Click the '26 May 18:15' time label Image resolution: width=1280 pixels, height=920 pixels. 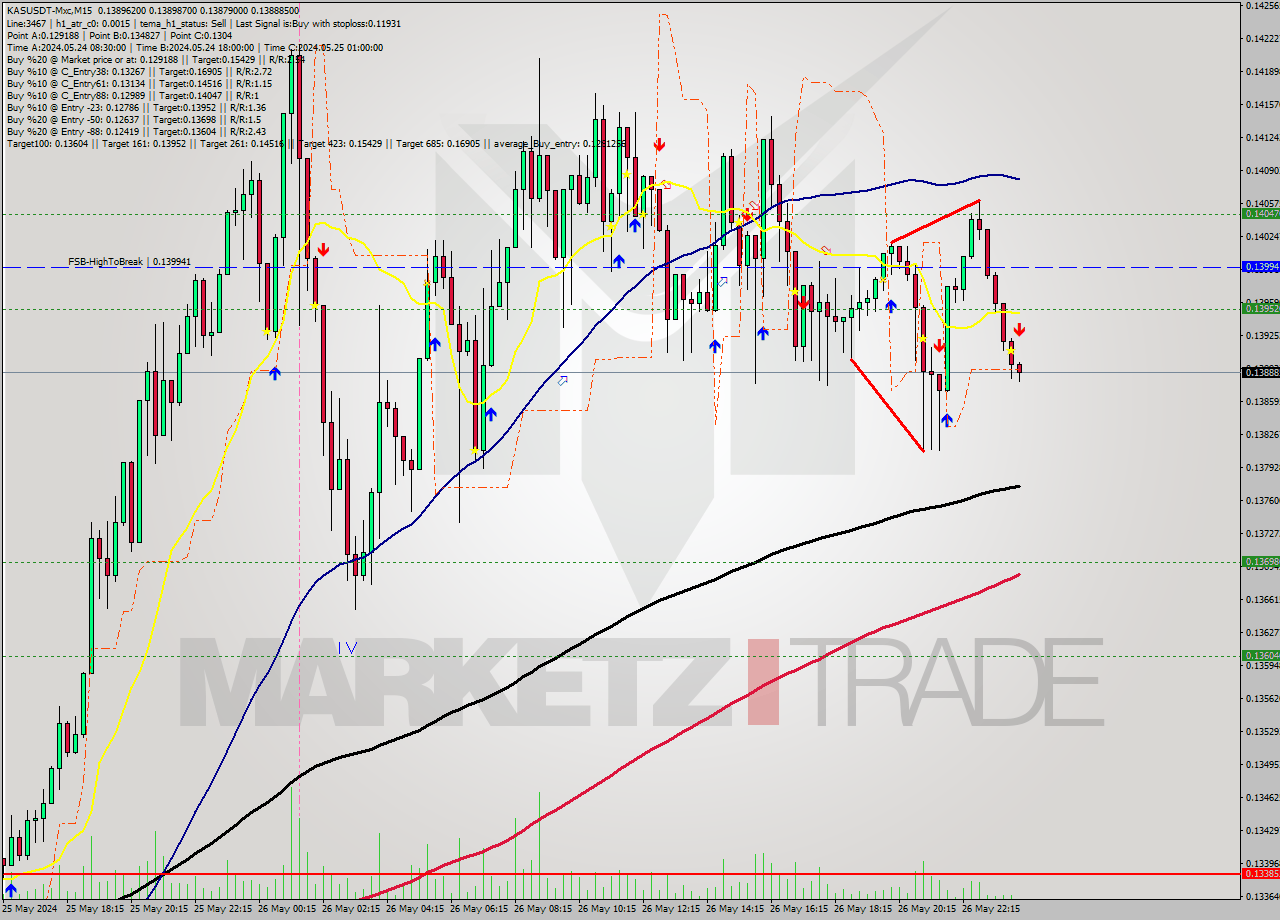coord(862,910)
